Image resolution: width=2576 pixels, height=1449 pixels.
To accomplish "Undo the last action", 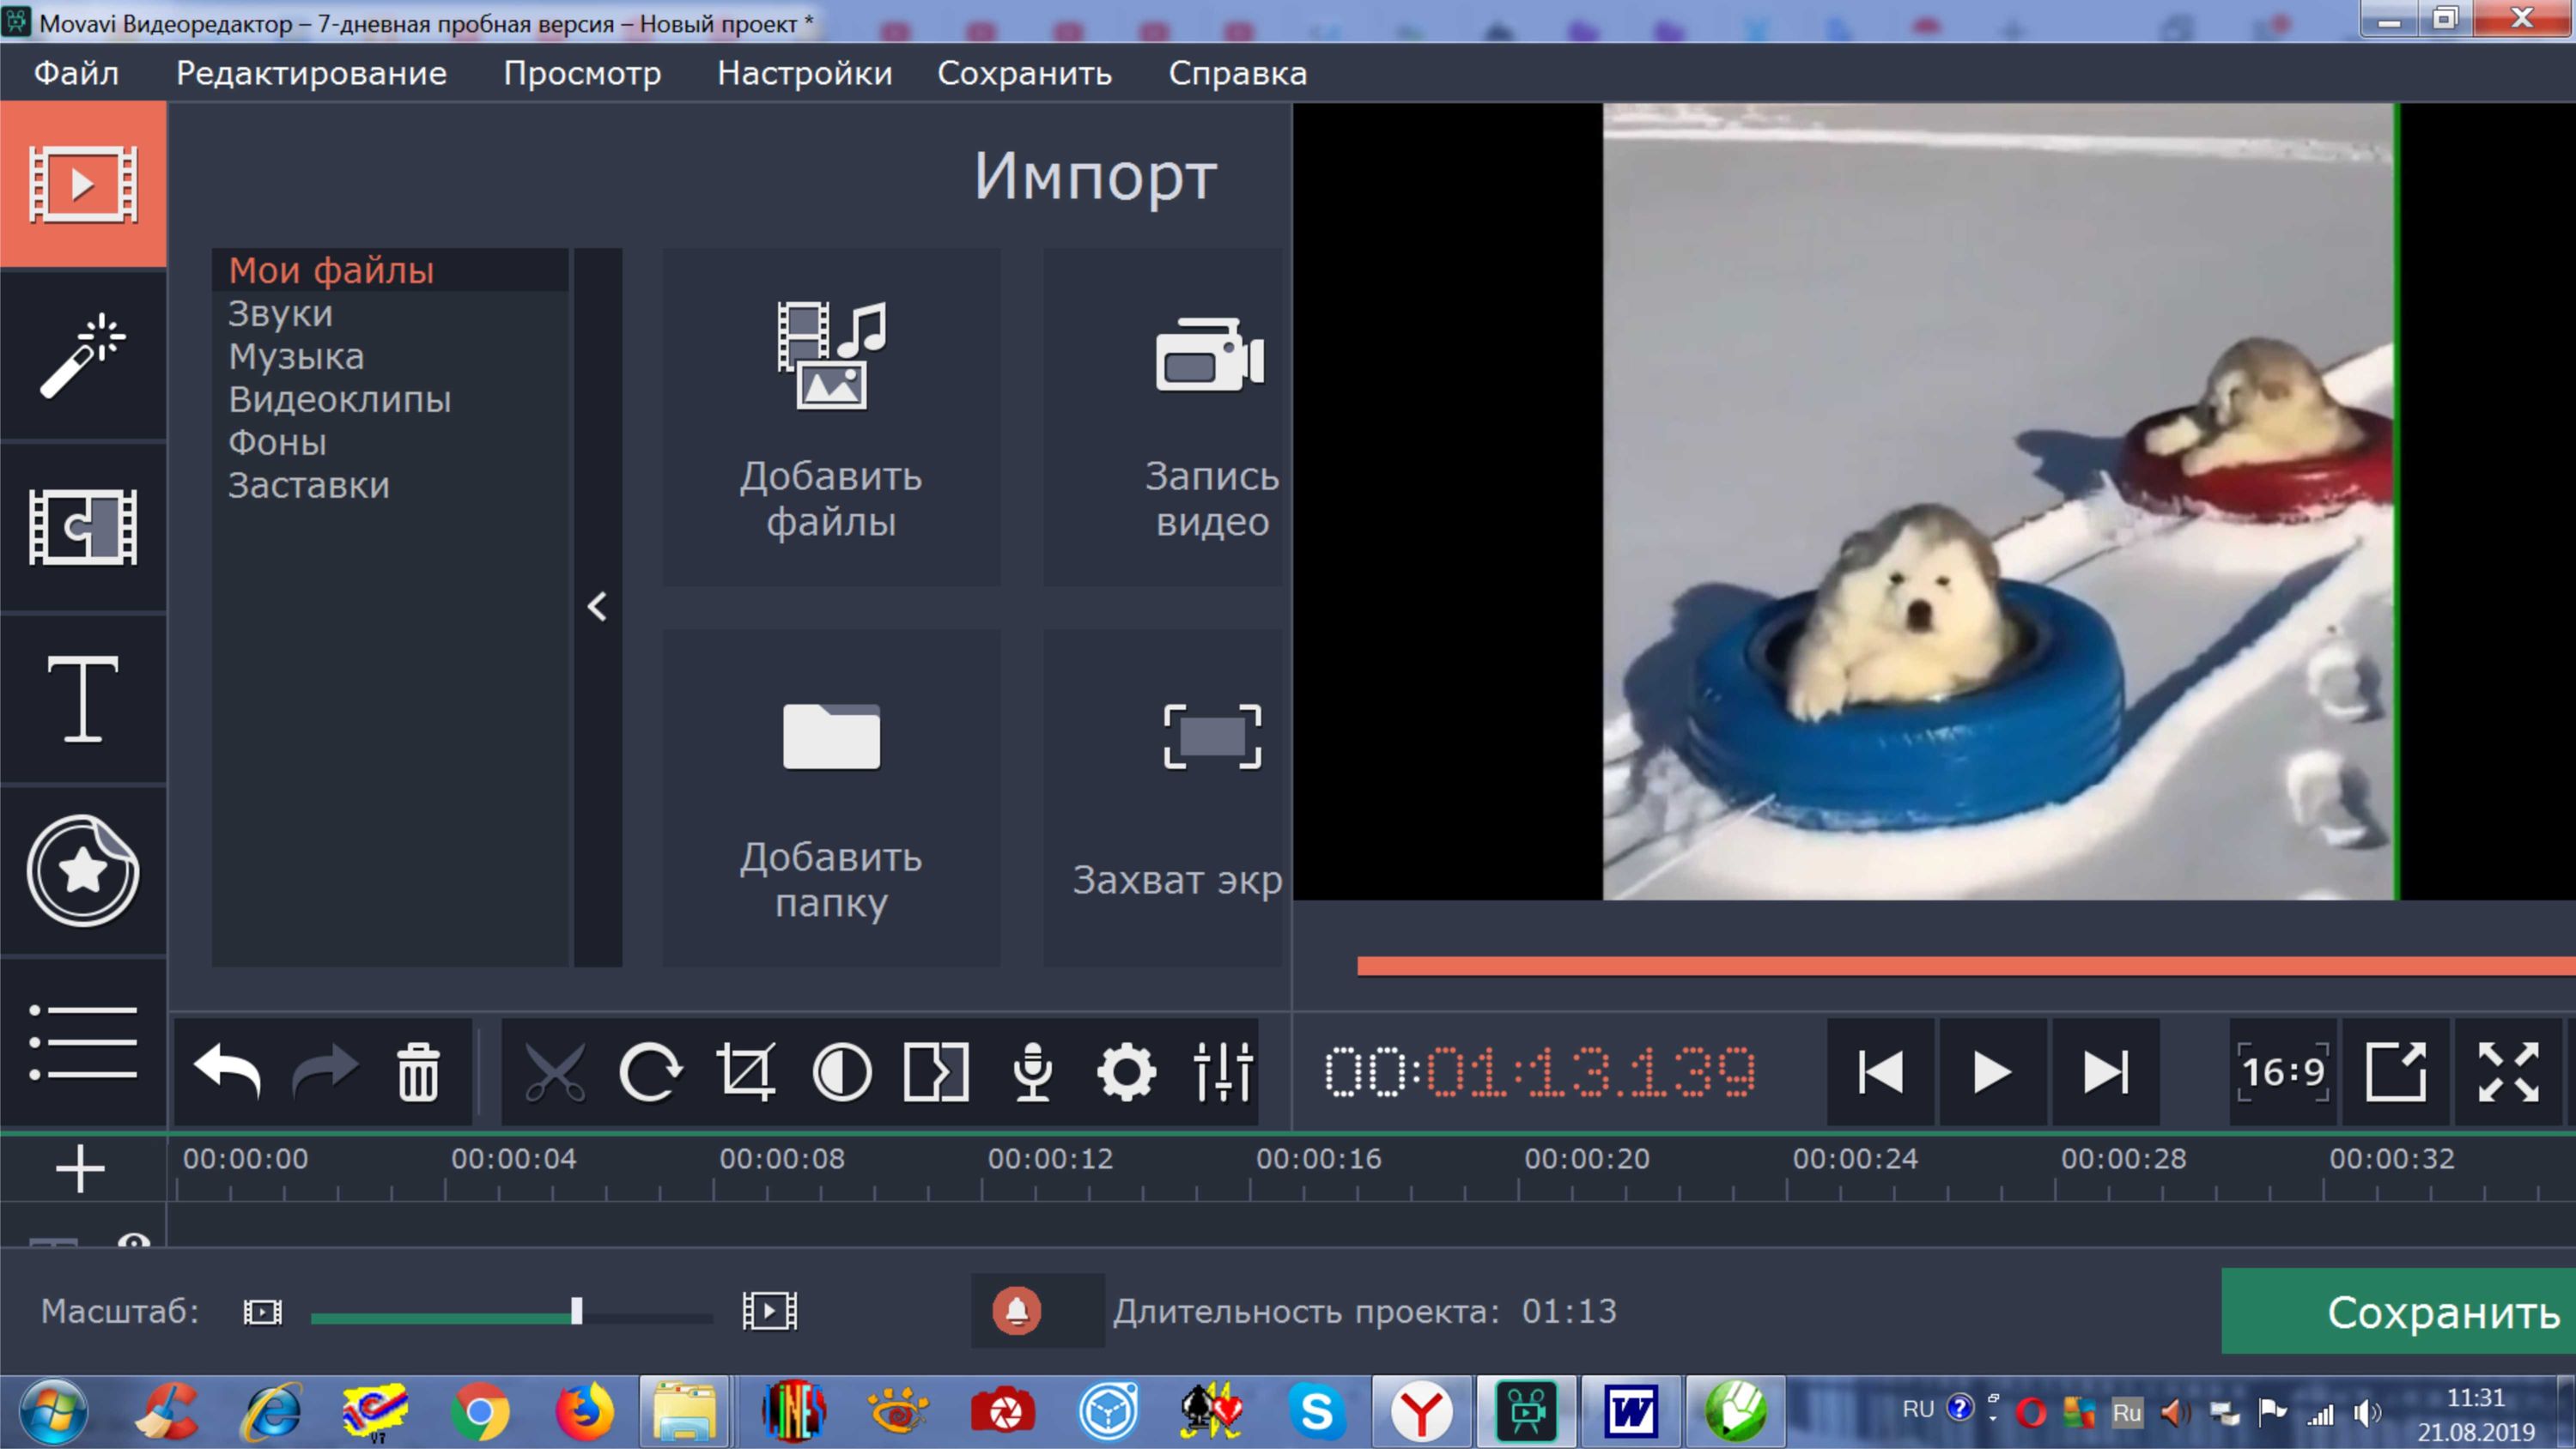I will point(227,1072).
